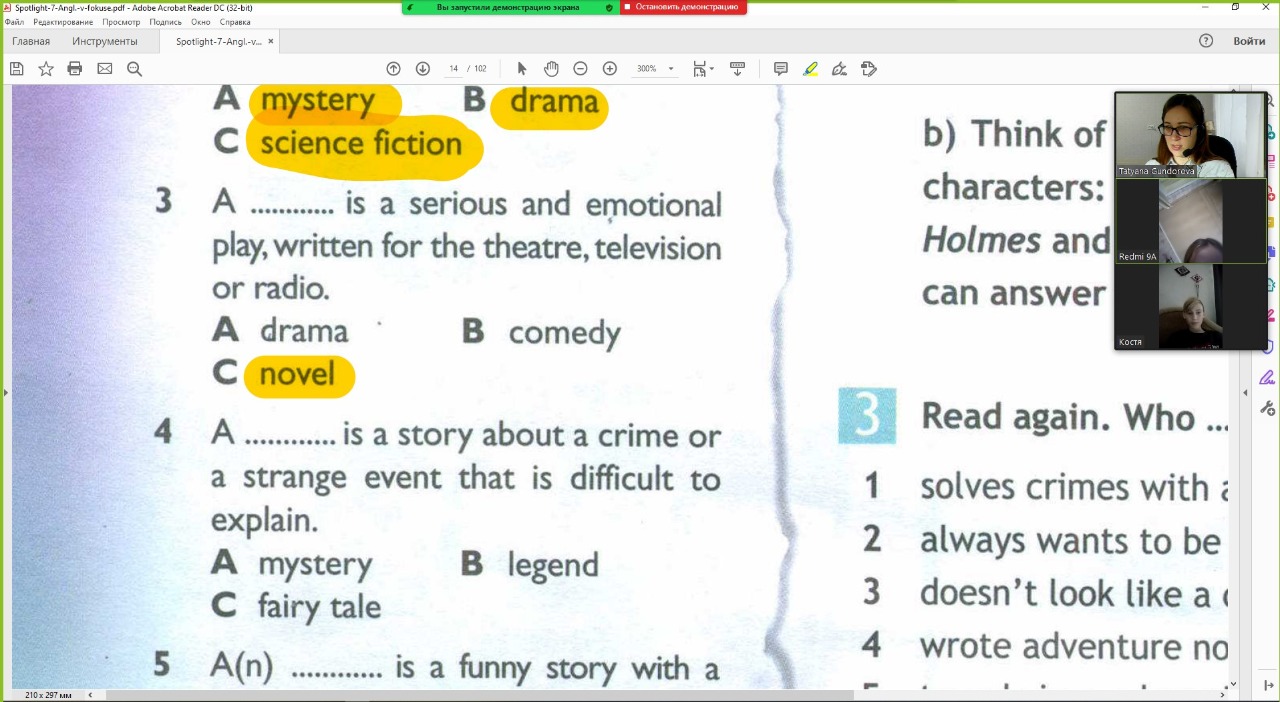Select the Hand pan tool
The image size is (1280, 702).
pyautogui.click(x=551, y=69)
